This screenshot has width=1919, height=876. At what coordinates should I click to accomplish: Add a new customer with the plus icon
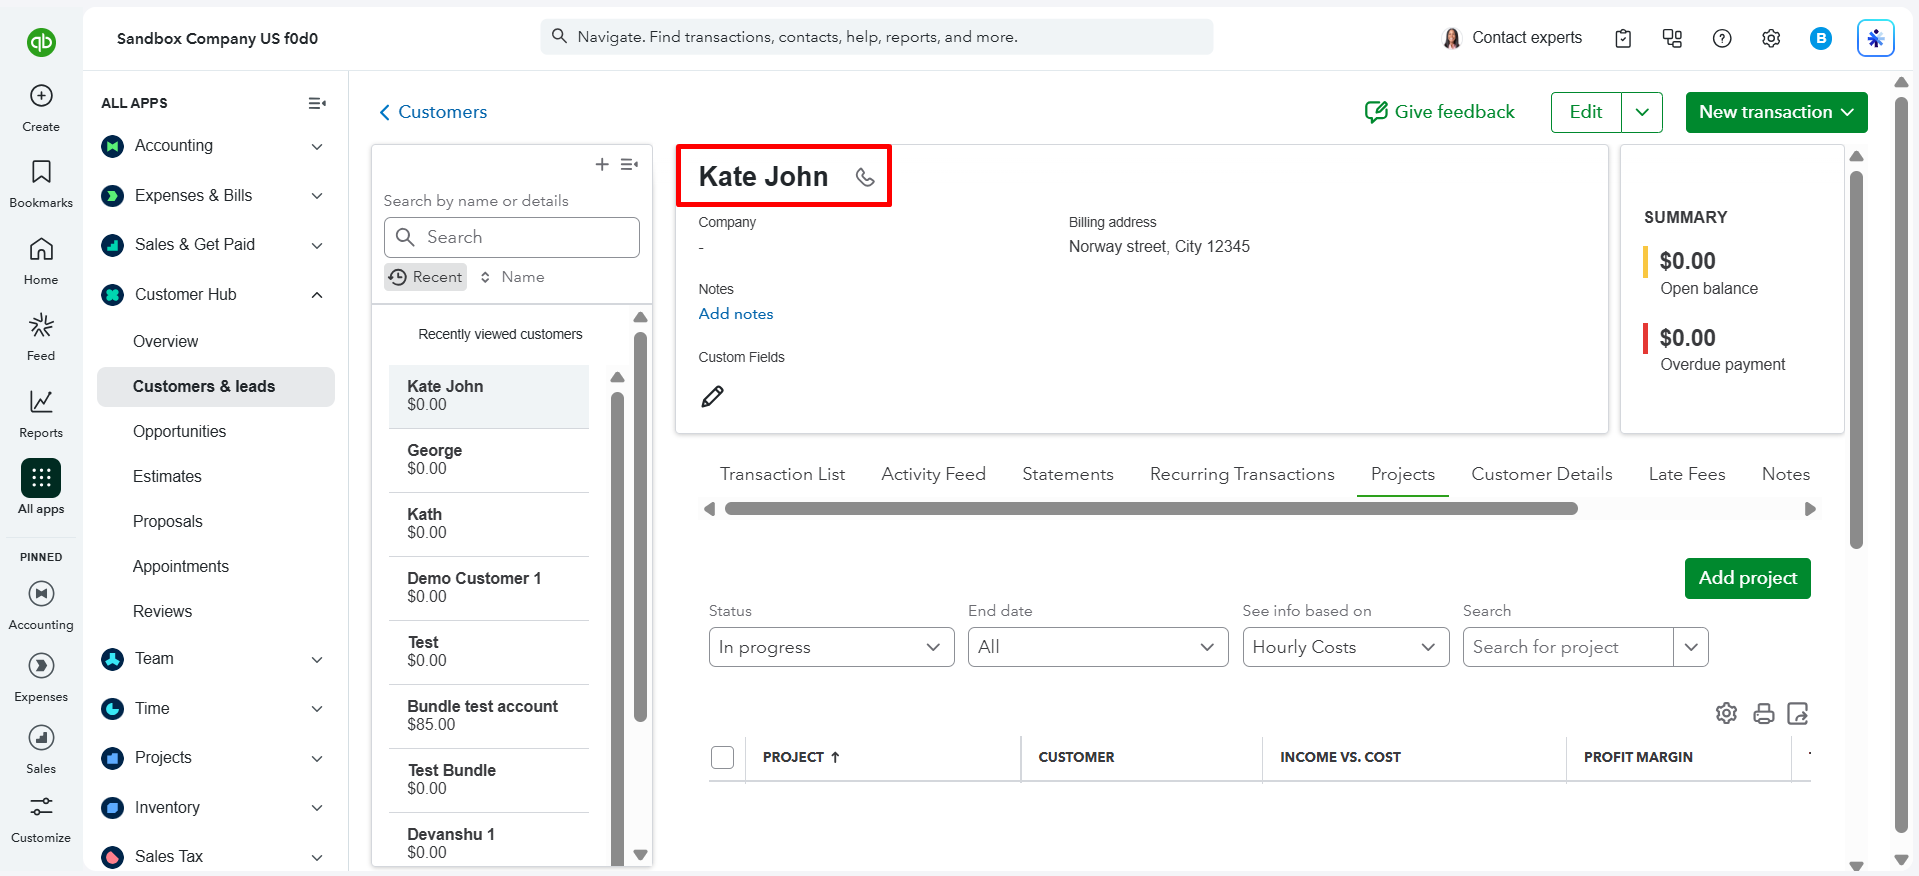tap(602, 164)
